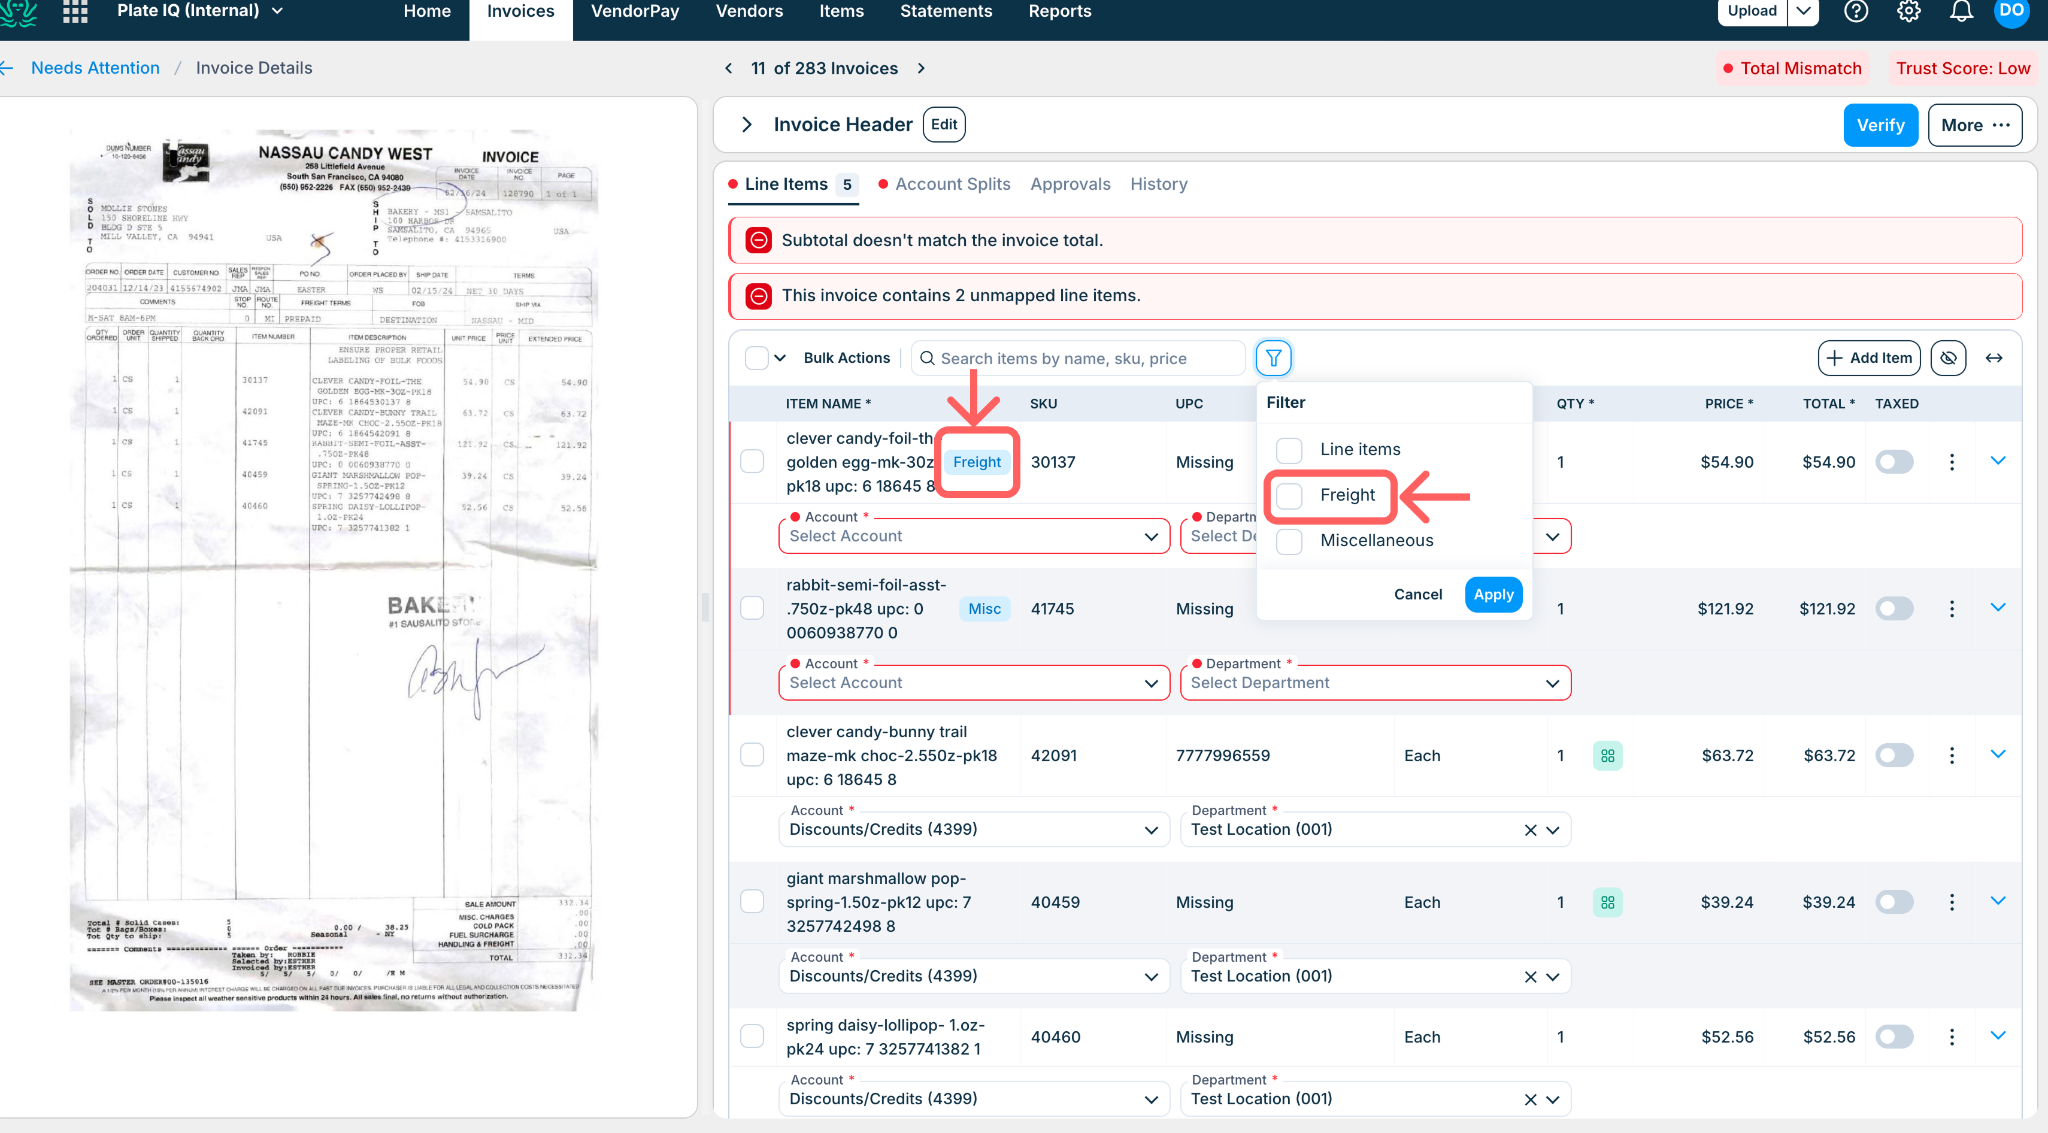Open options menu for SKU 40460 row
This screenshot has width=2048, height=1133.
[x=1951, y=1037]
